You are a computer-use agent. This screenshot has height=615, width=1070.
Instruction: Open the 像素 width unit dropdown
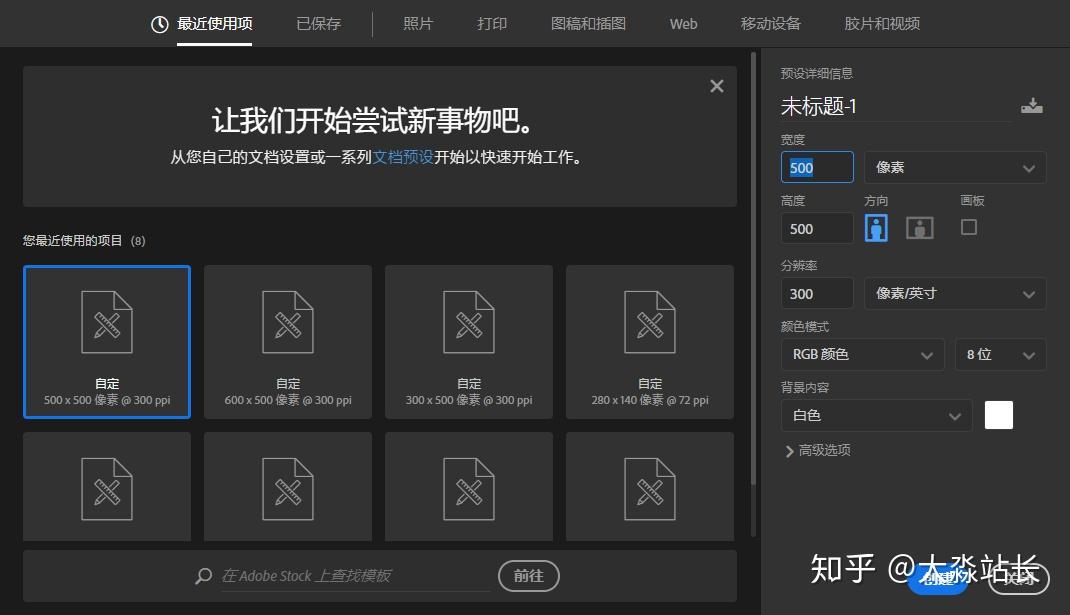955,167
